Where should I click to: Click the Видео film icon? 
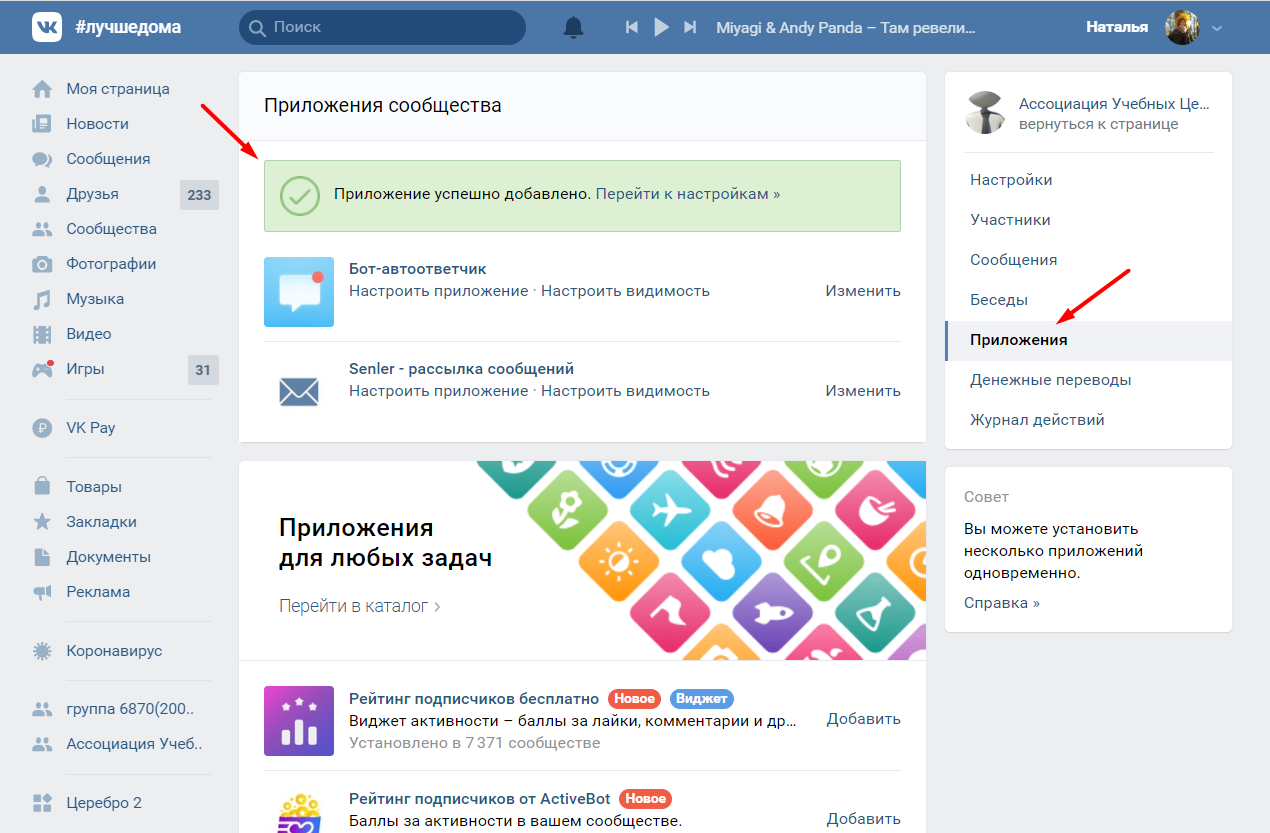[x=42, y=334]
